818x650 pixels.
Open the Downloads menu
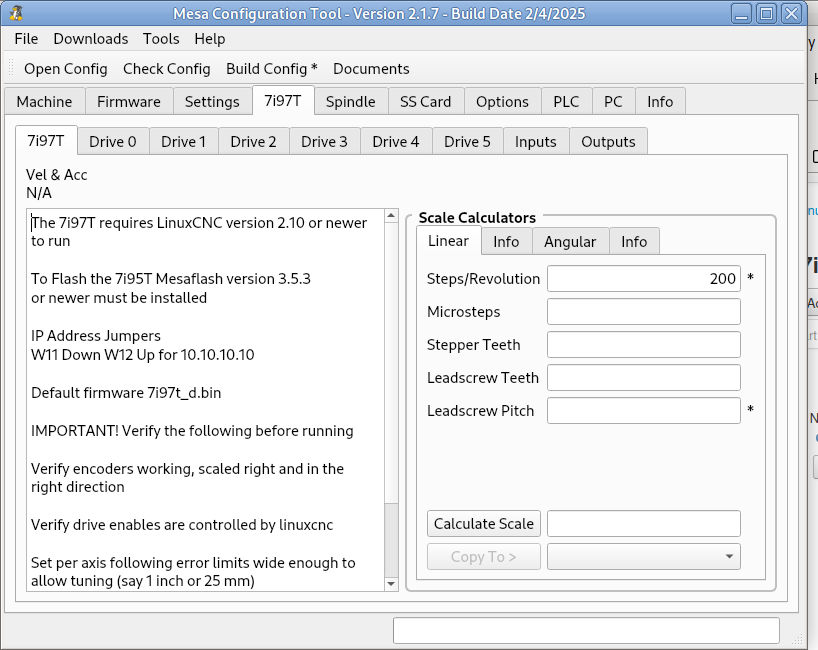(x=91, y=39)
